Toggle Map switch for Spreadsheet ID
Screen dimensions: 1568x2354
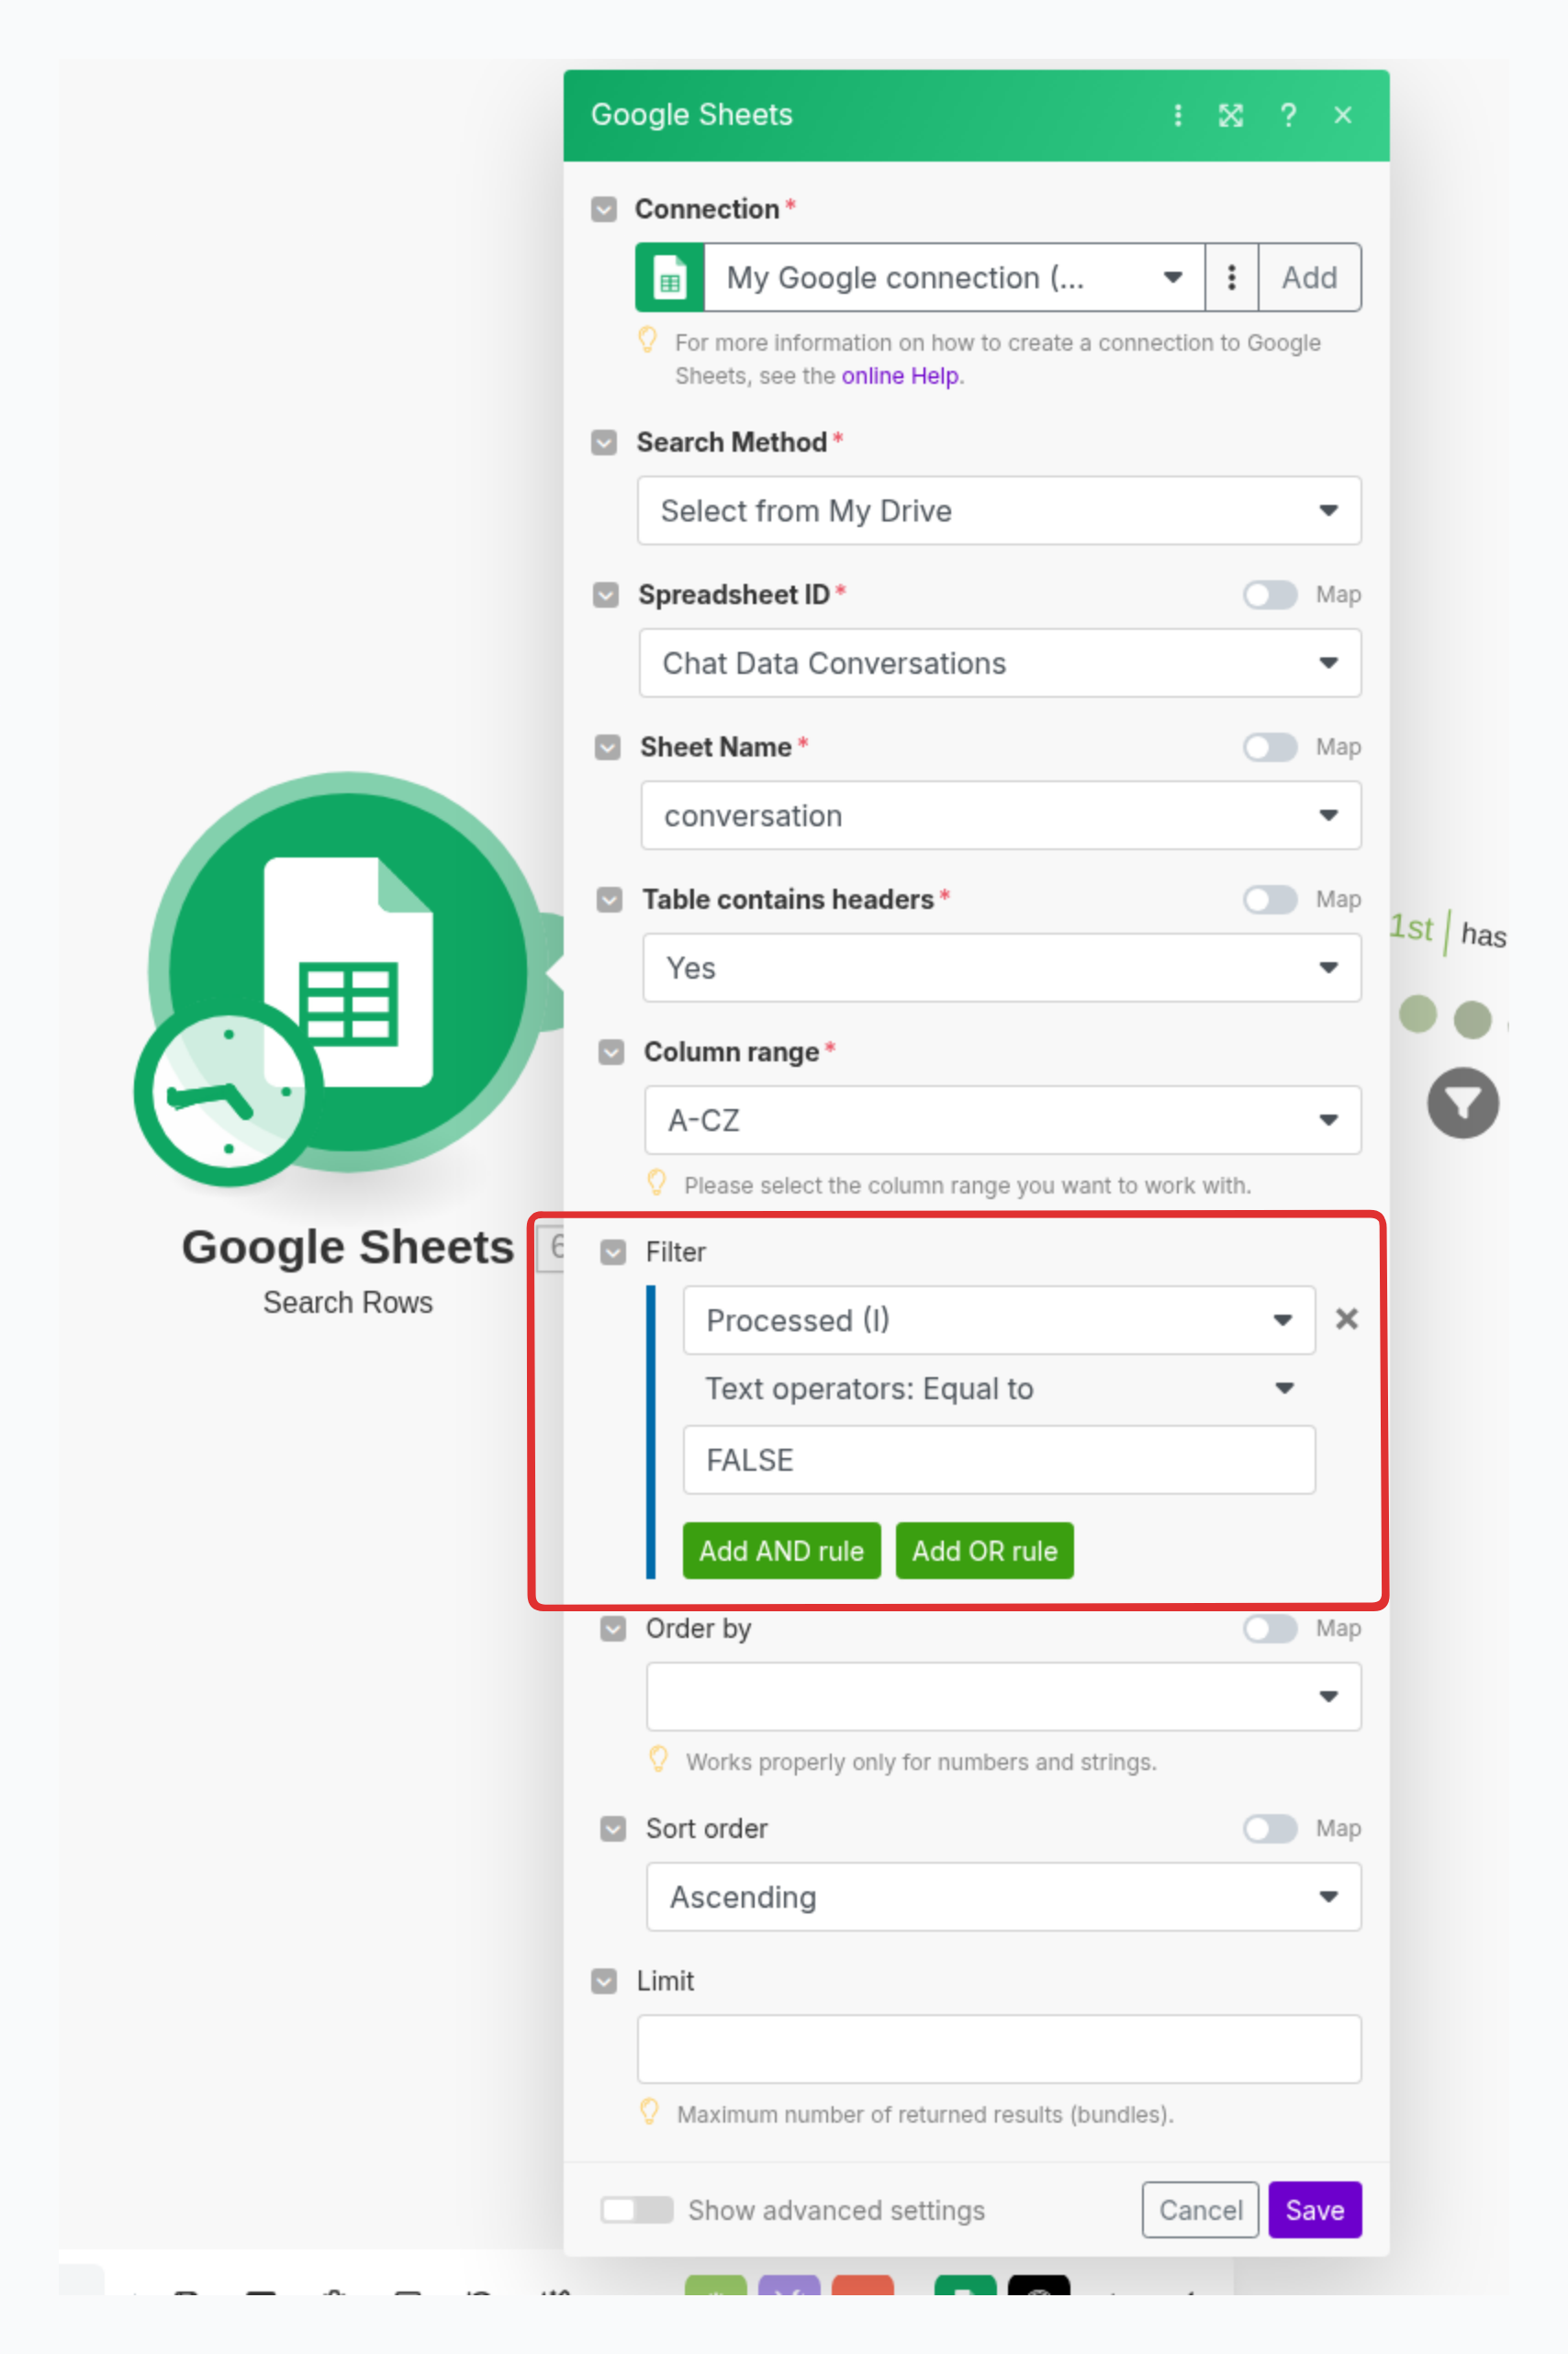tap(1270, 595)
